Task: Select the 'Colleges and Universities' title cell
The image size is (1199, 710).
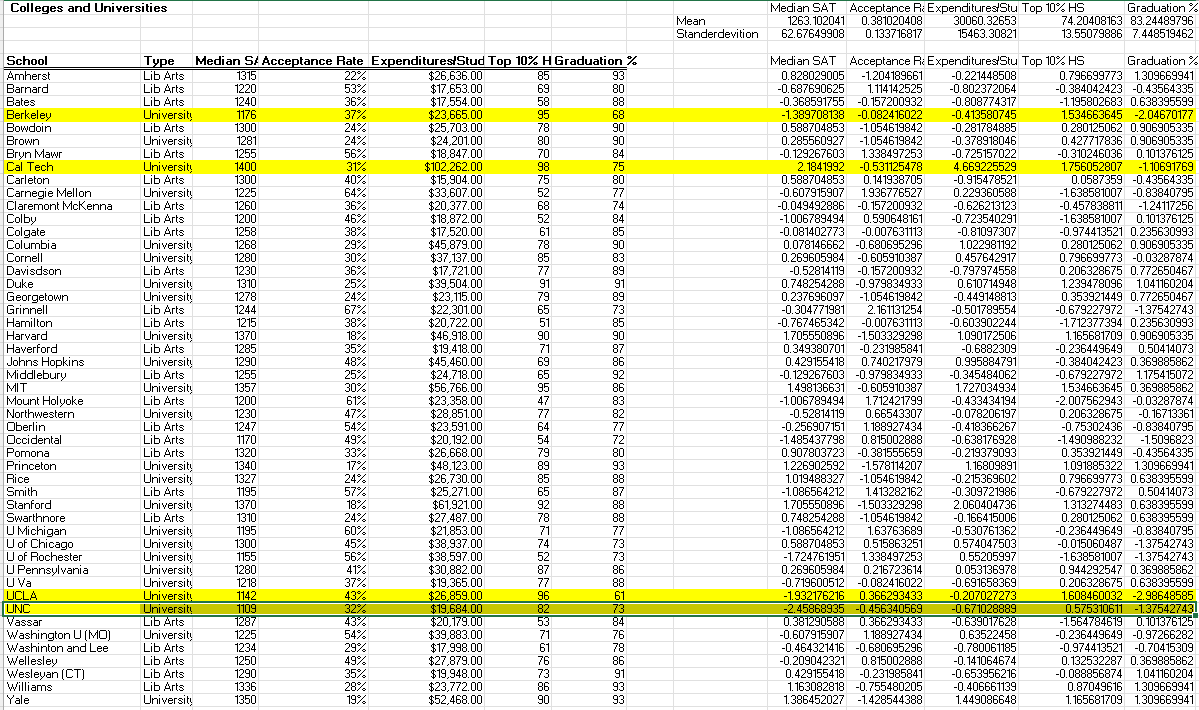Action: (88, 8)
